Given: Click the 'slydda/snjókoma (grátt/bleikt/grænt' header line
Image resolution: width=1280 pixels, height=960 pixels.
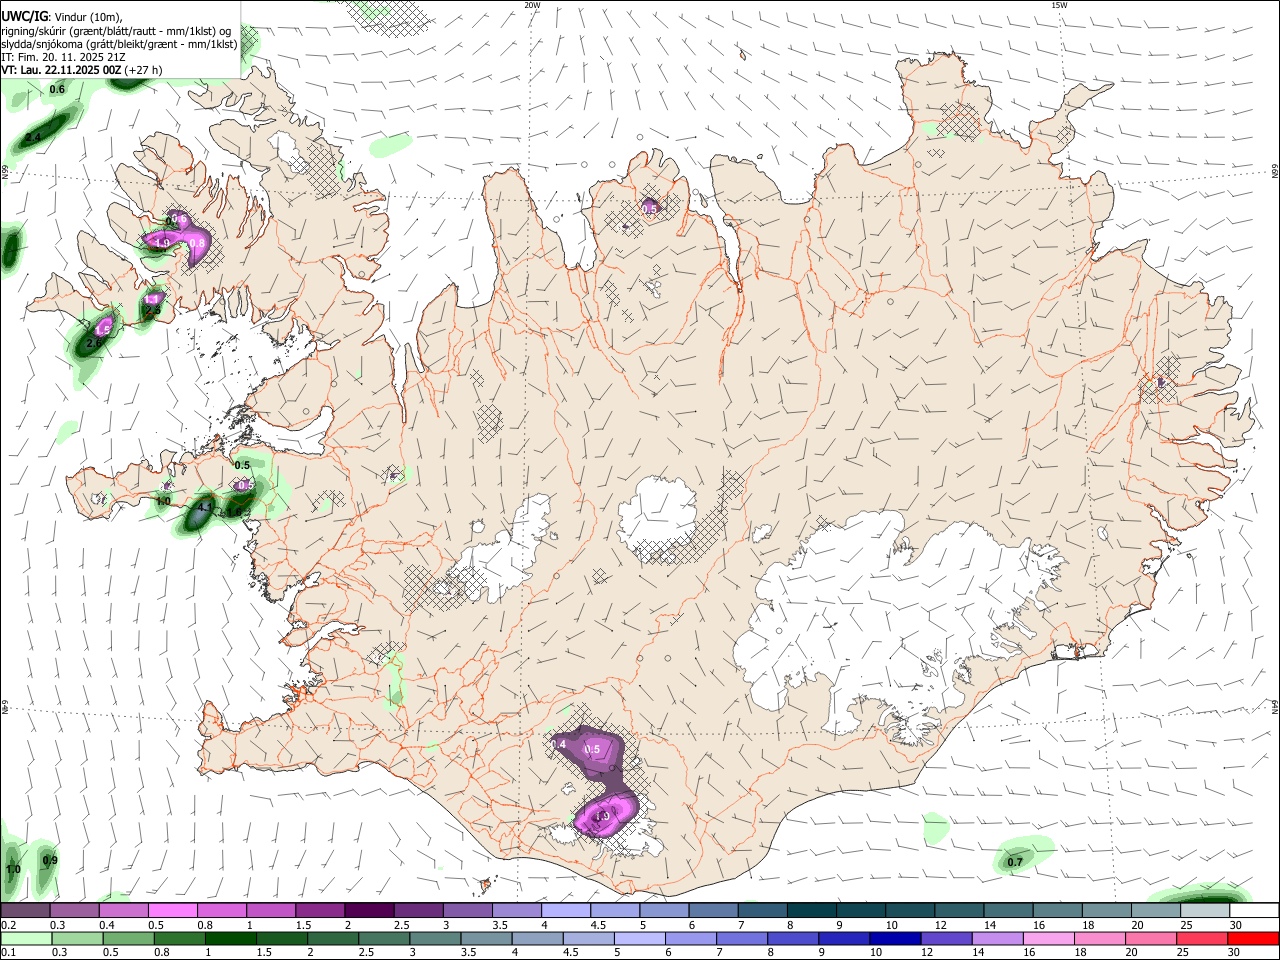Looking at the screenshot, I should click(x=119, y=44).
